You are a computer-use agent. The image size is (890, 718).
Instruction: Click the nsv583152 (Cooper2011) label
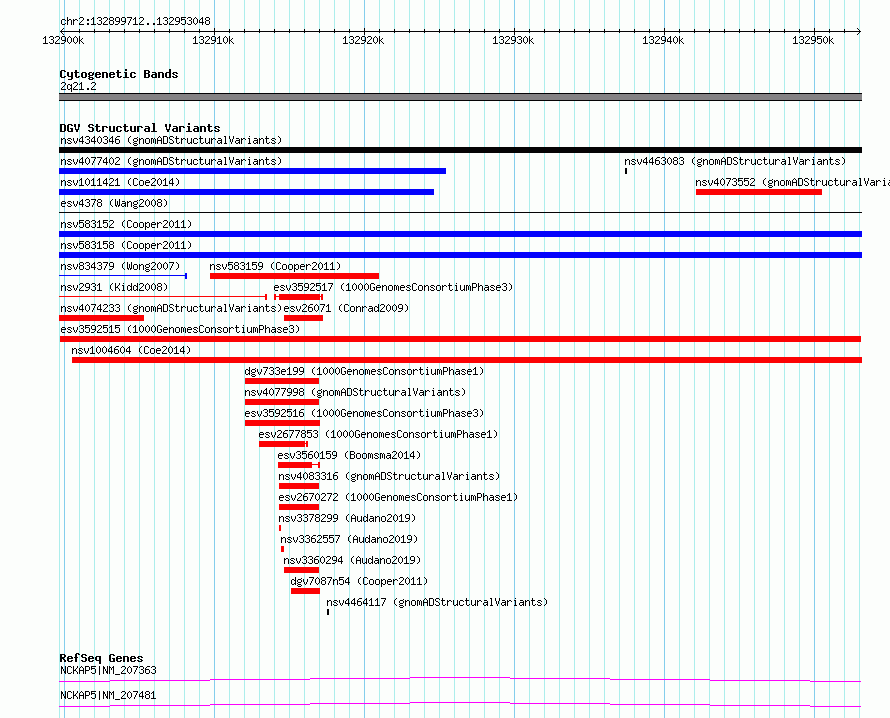coord(126,224)
